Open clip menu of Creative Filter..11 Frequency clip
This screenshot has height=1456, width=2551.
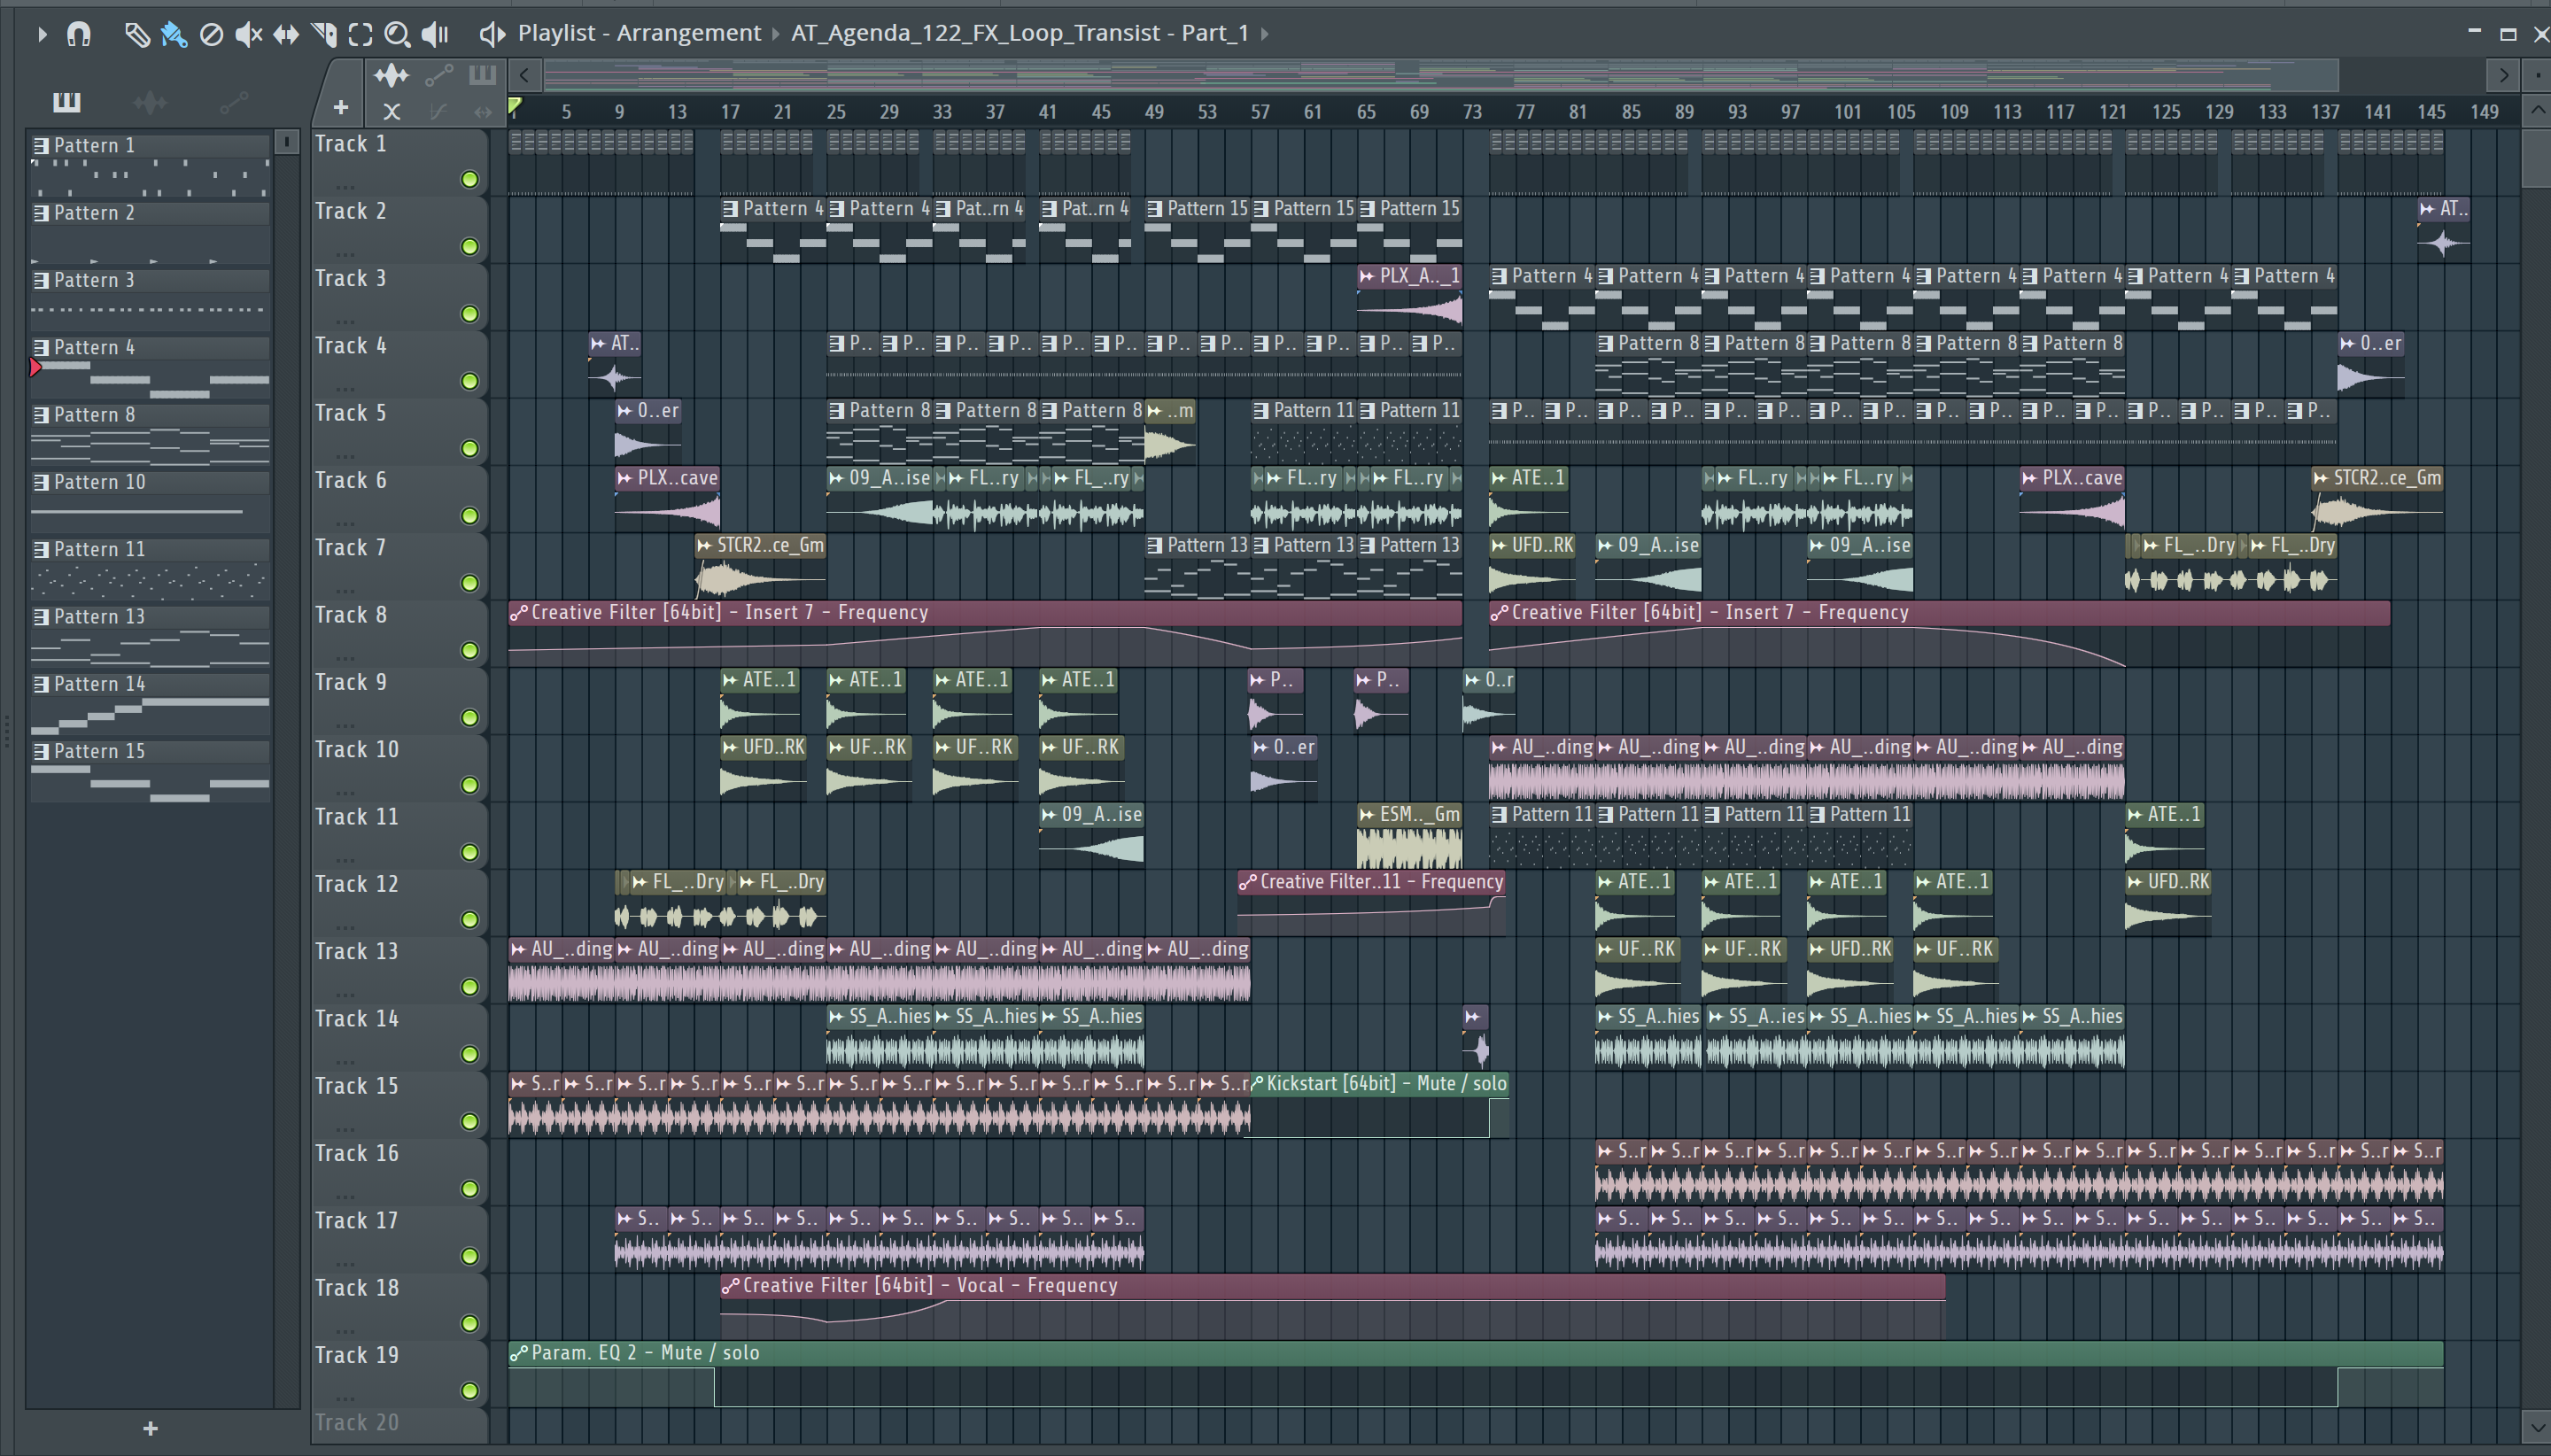click(1248, 882)
